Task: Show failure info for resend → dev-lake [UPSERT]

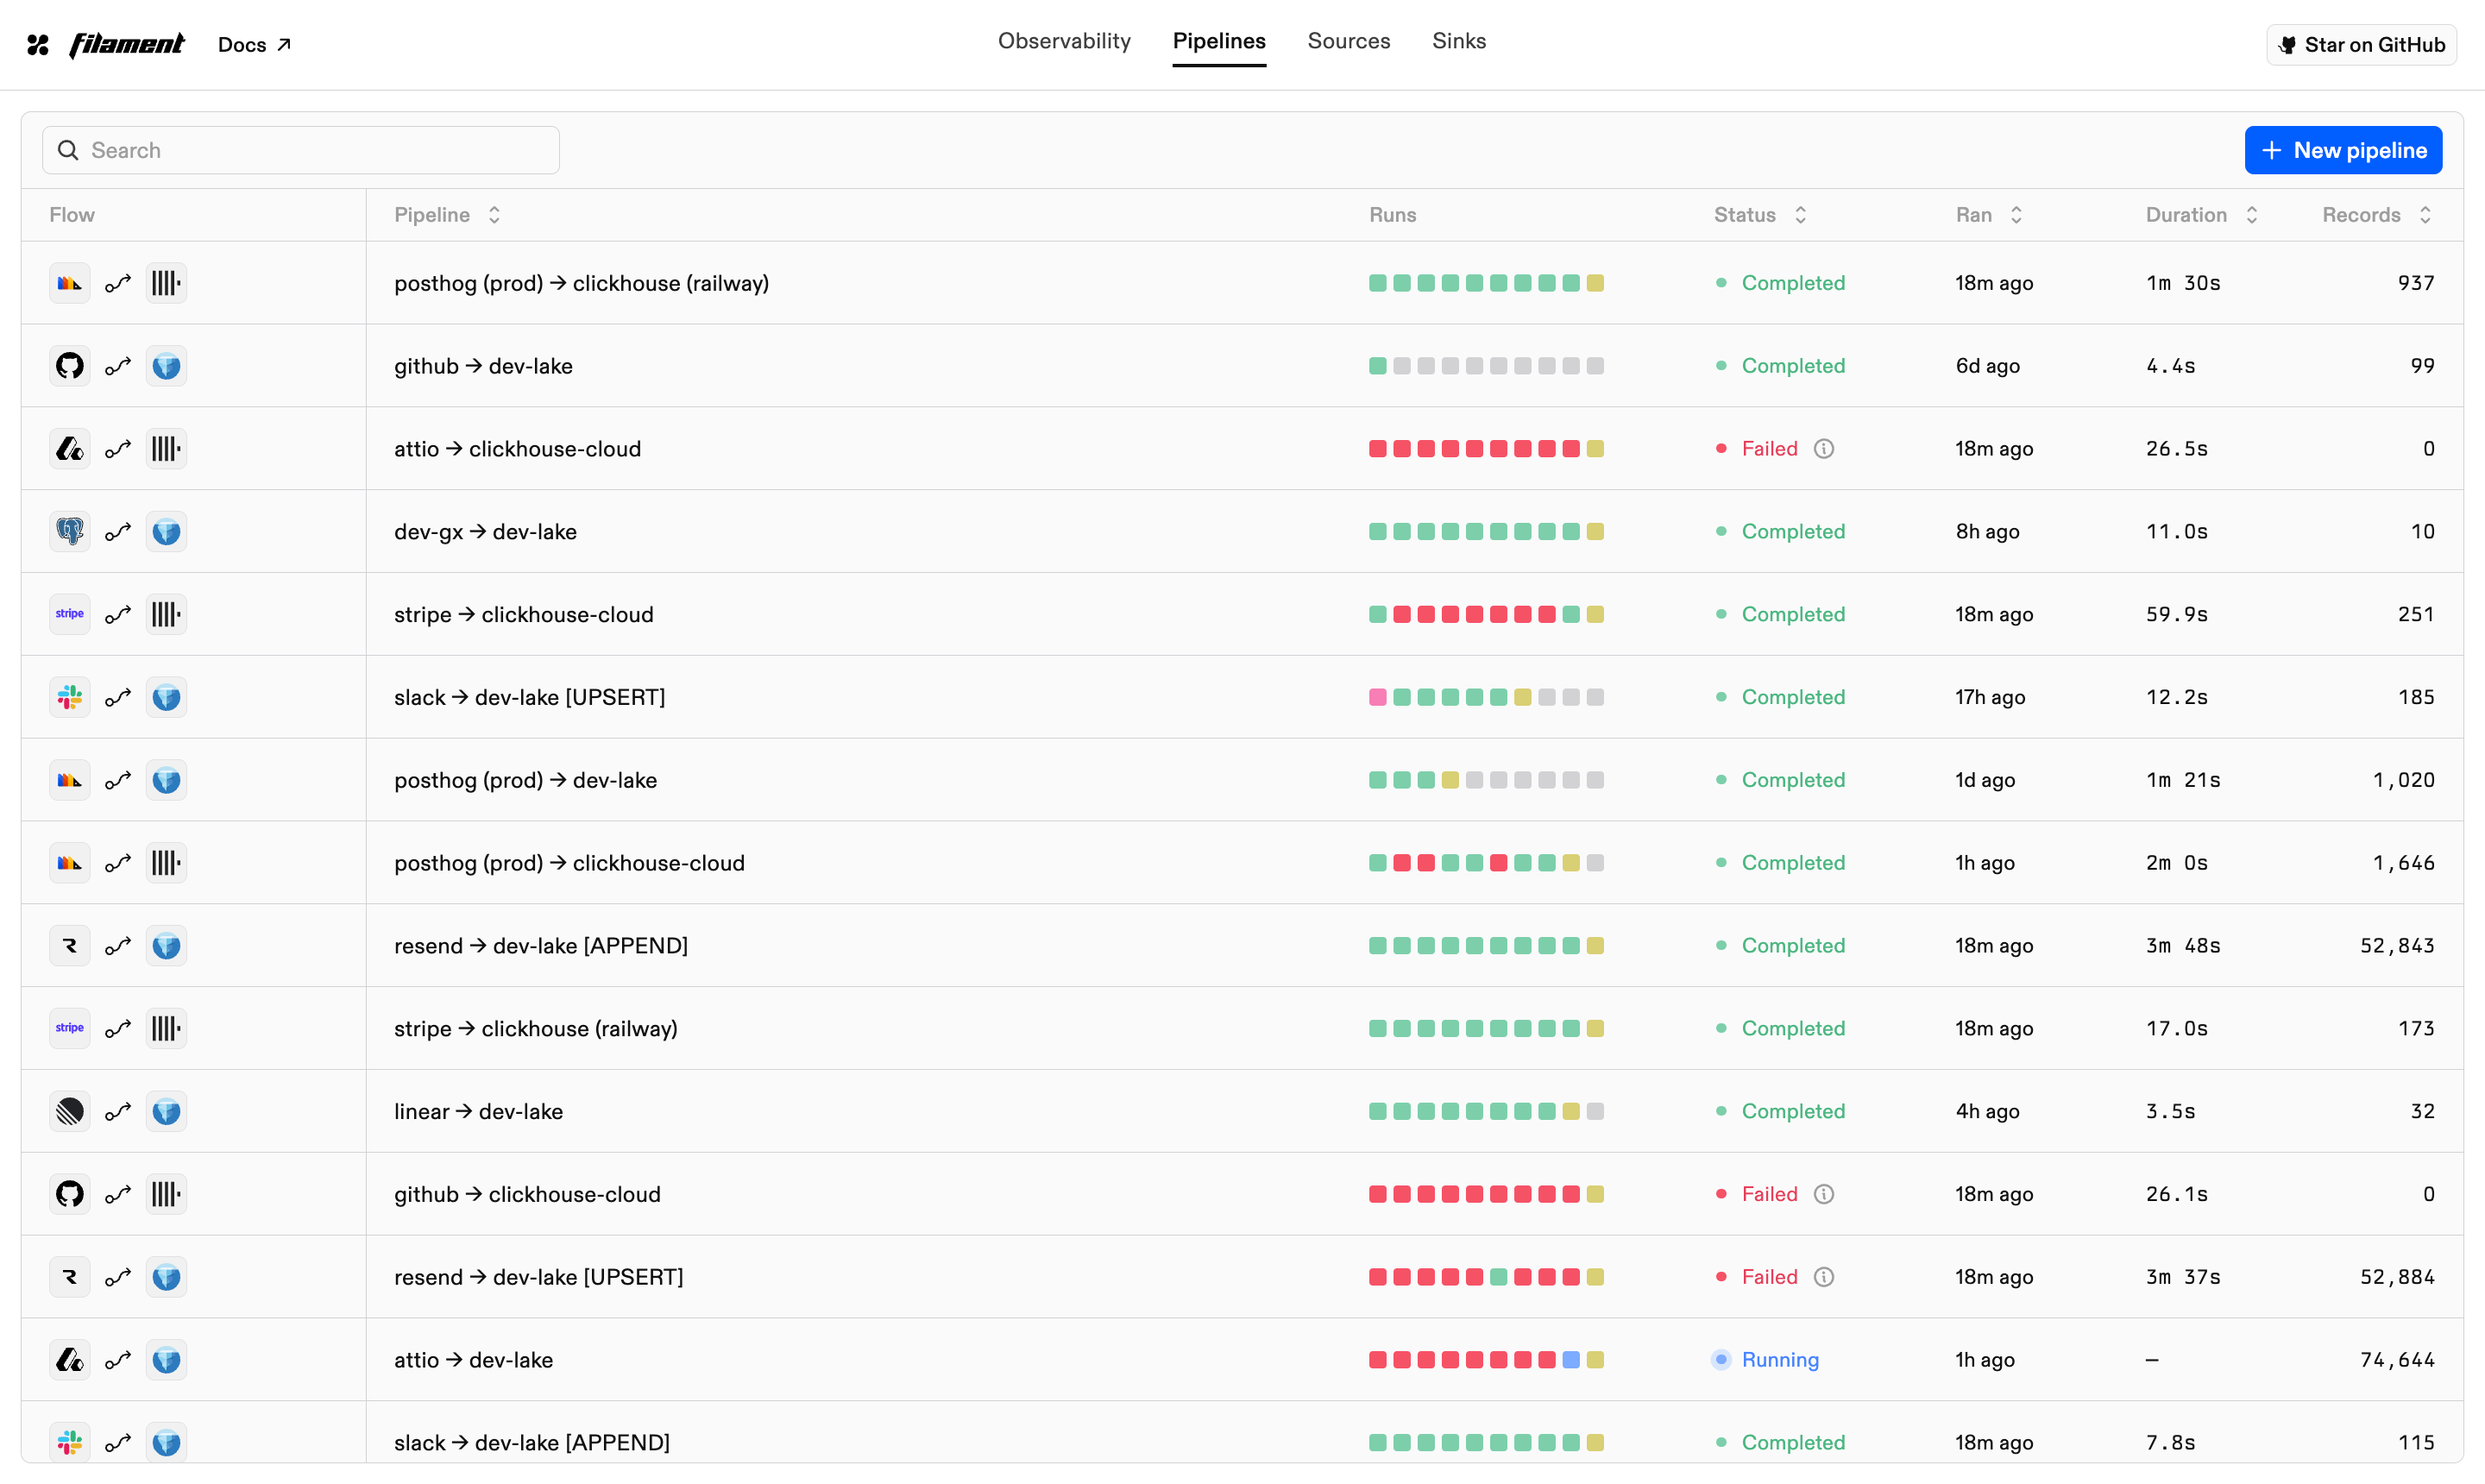Action: point(1823,1277)
